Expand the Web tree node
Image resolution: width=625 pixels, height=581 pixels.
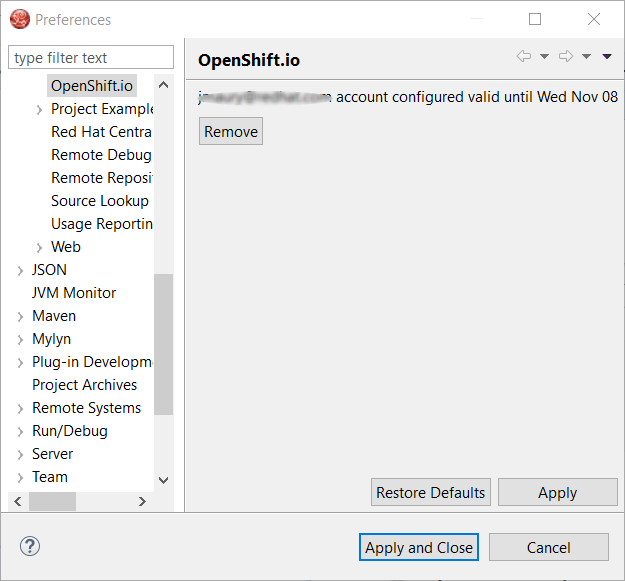pos(39,247)
